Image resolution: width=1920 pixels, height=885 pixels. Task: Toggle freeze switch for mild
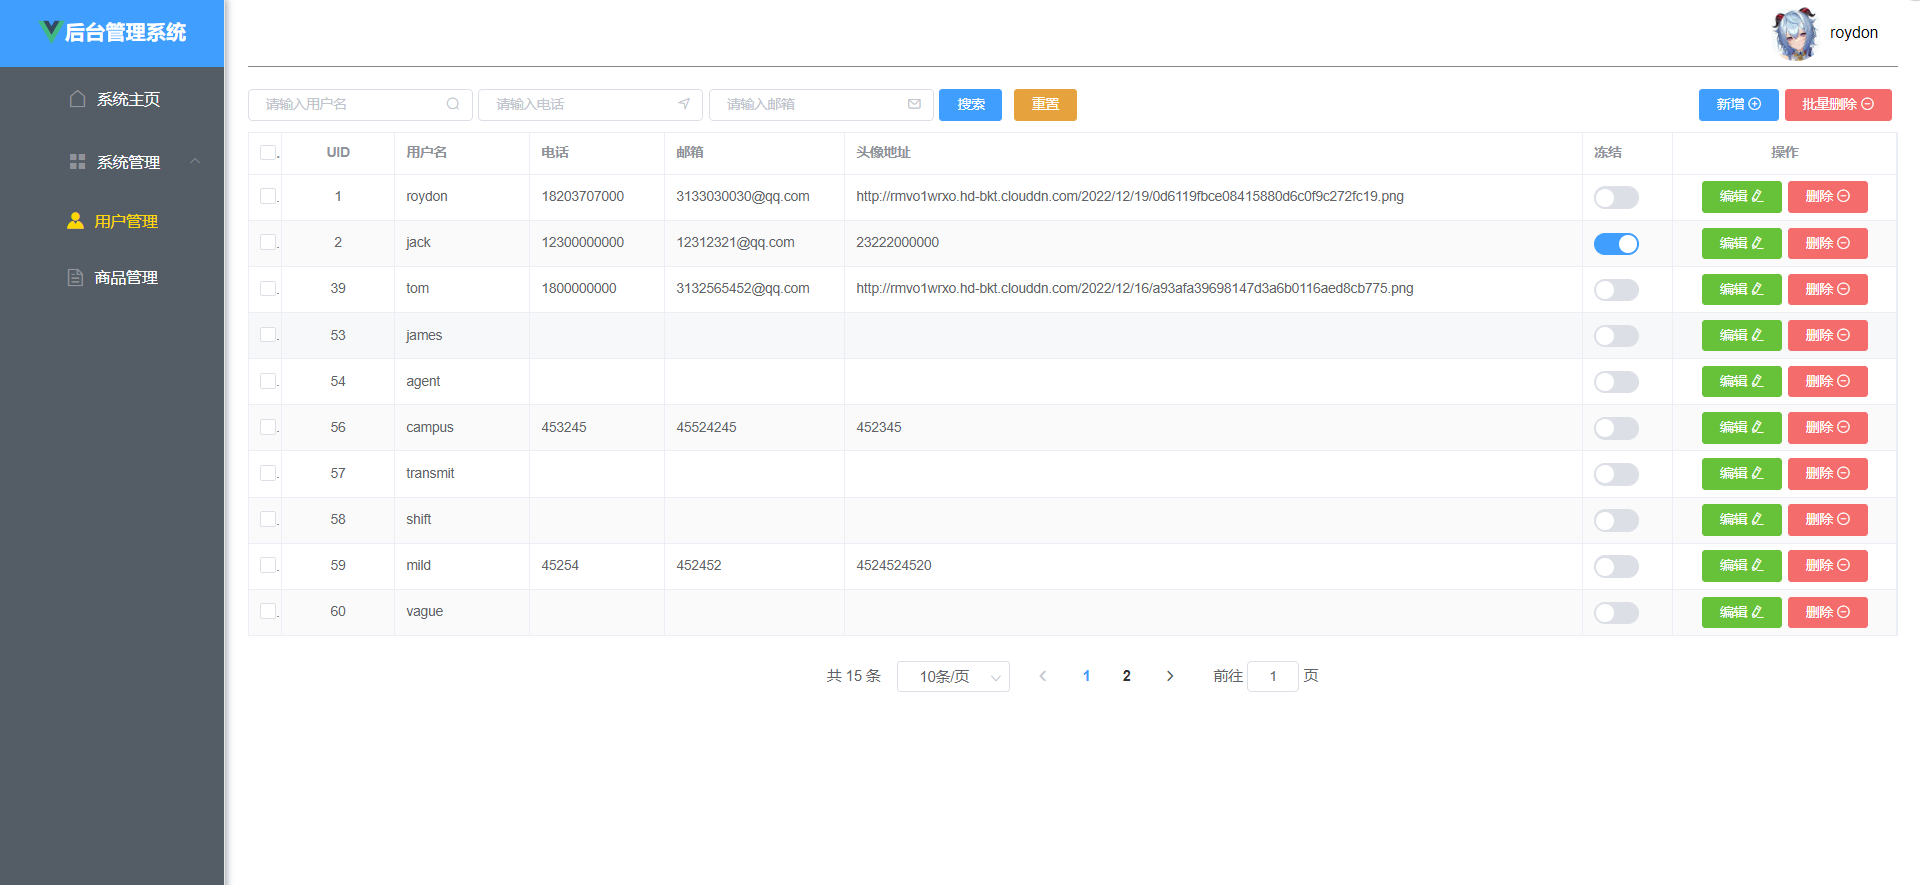(1616, 566)
